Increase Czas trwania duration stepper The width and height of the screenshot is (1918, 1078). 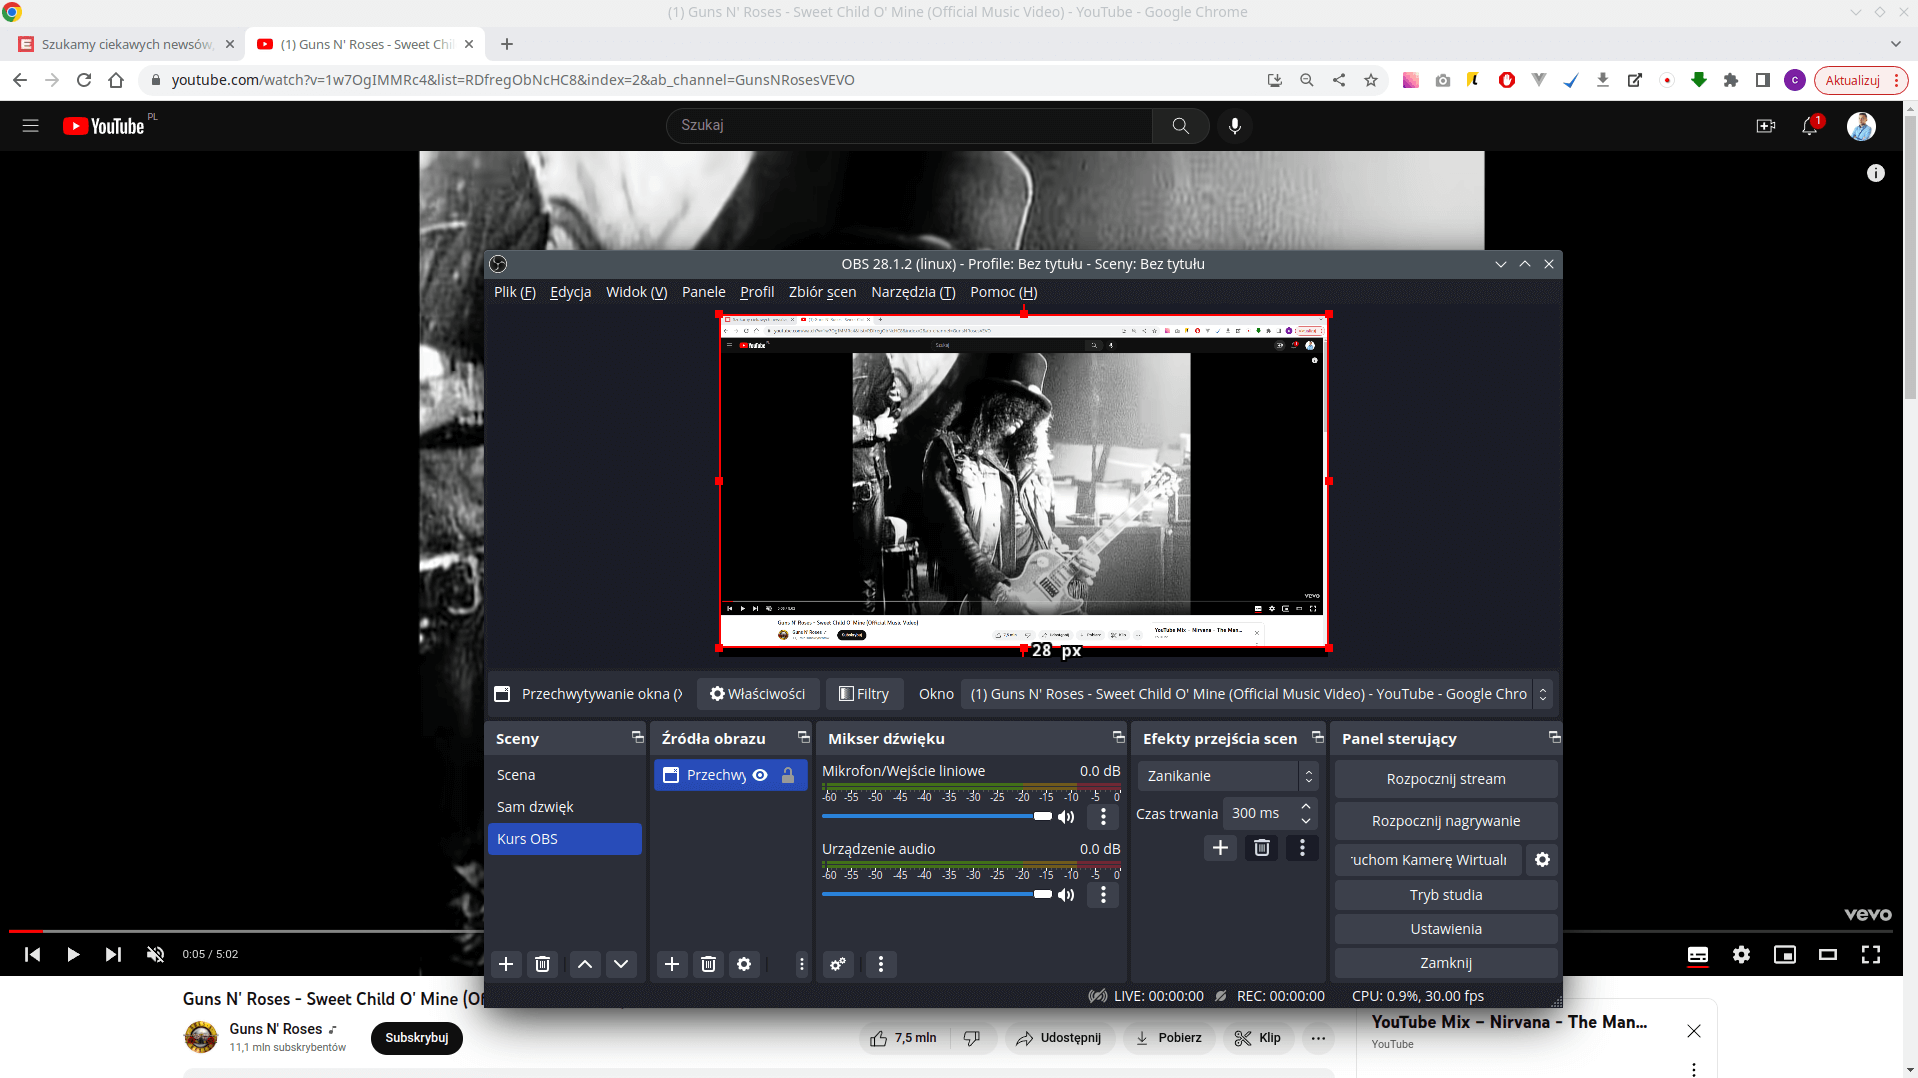click(x=1306, y=807)
